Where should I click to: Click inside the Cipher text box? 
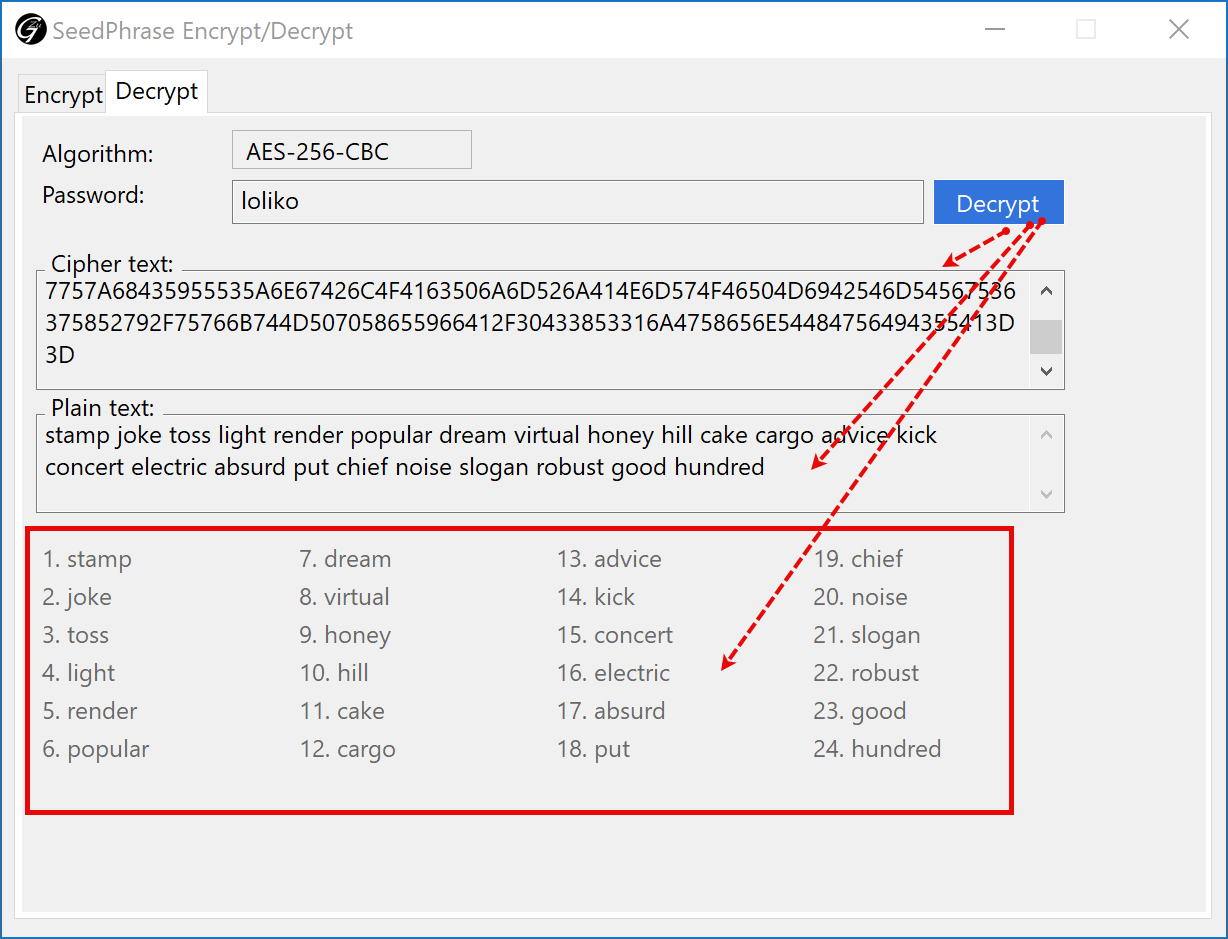[x=530, y=330]
